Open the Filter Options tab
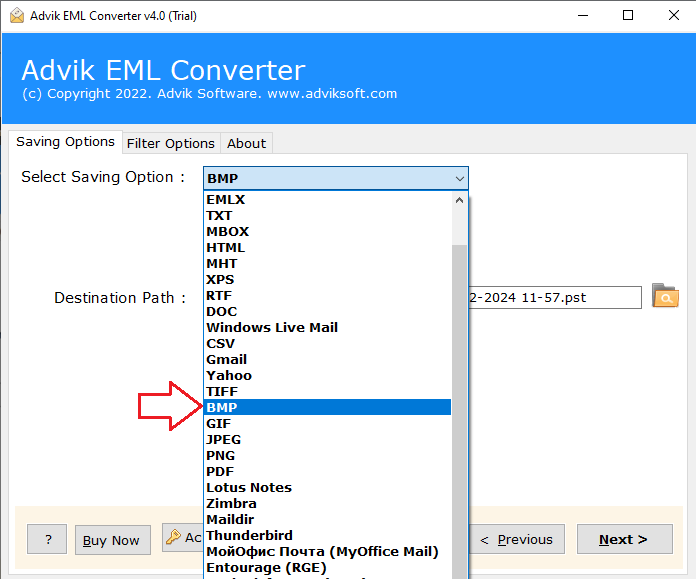The width and height of the screenshot is (696, 579). click(x=171, y=143)
